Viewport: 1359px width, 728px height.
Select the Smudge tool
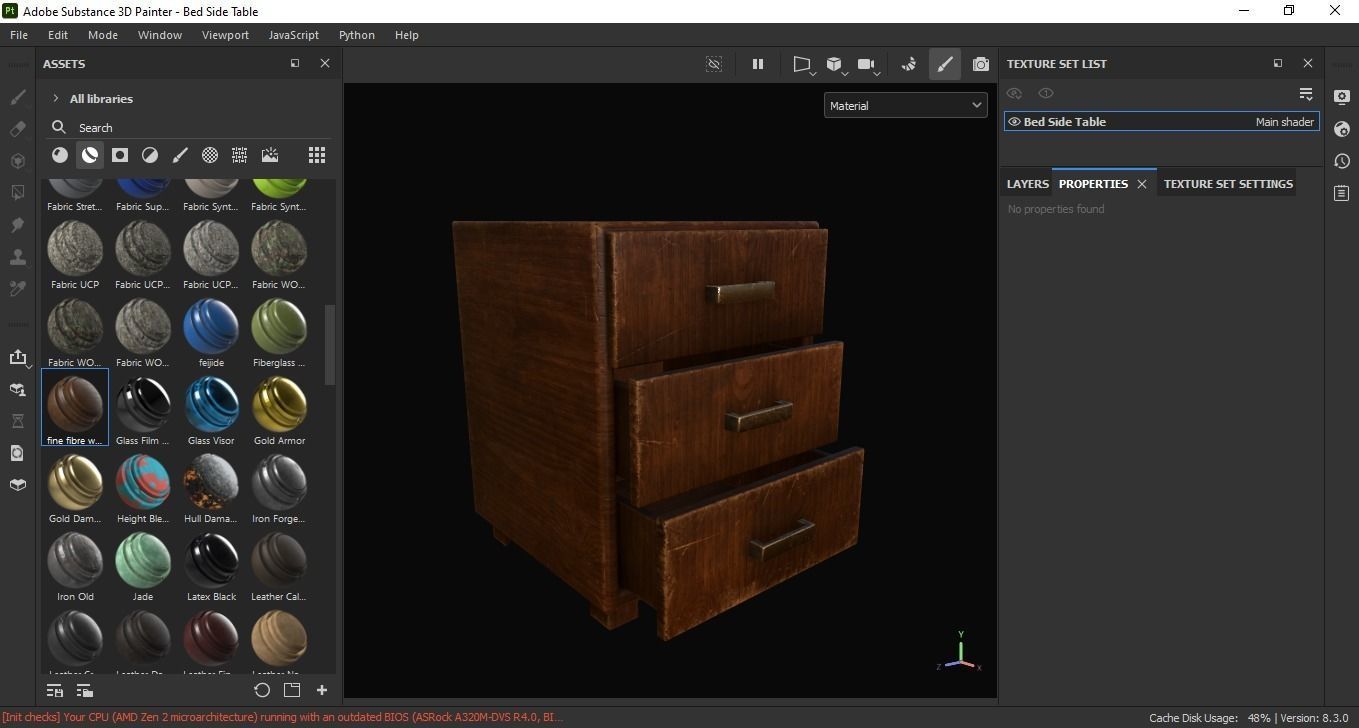coord(17,225)
